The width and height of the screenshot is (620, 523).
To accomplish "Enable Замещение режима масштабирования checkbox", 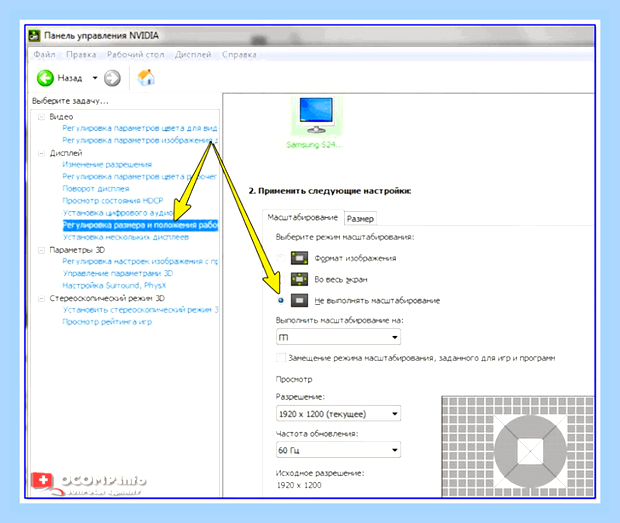I will pyautogui.click(x=281, y=358).
